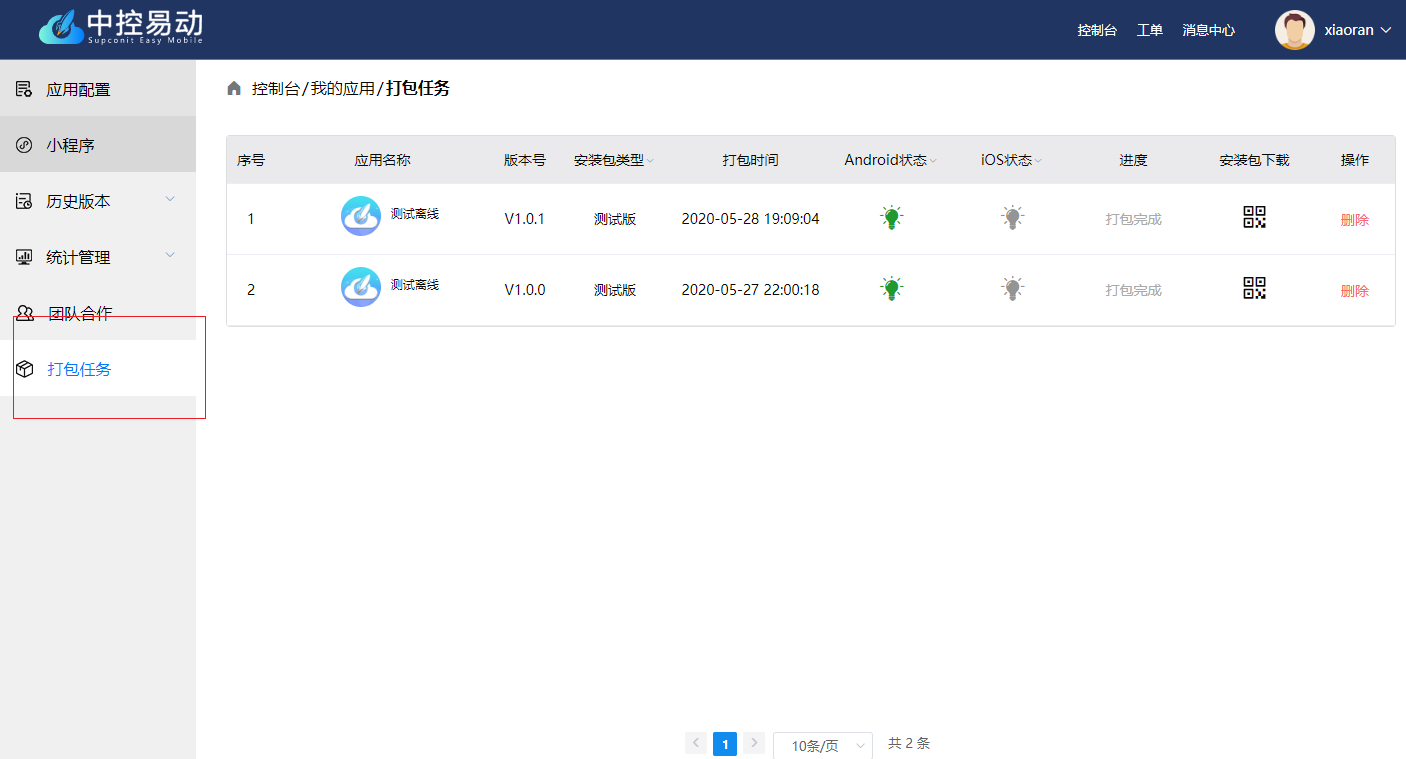The height and width of the screenshot is (759, 1406).
Task: Click the 统计管理 sidebar icon
Action: point(24,257)
